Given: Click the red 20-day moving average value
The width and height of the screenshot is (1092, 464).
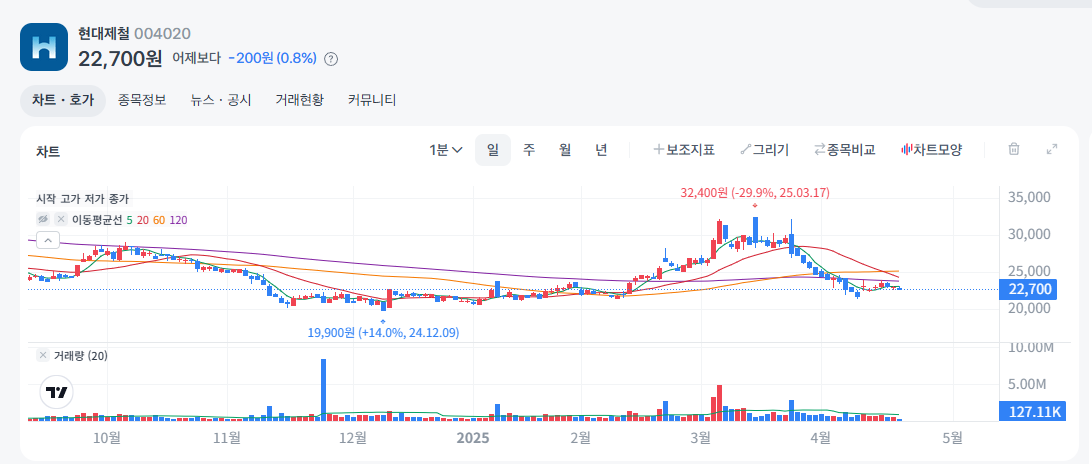Looking at the screenshot, I should pyautogui.click(x=142, y=219).
